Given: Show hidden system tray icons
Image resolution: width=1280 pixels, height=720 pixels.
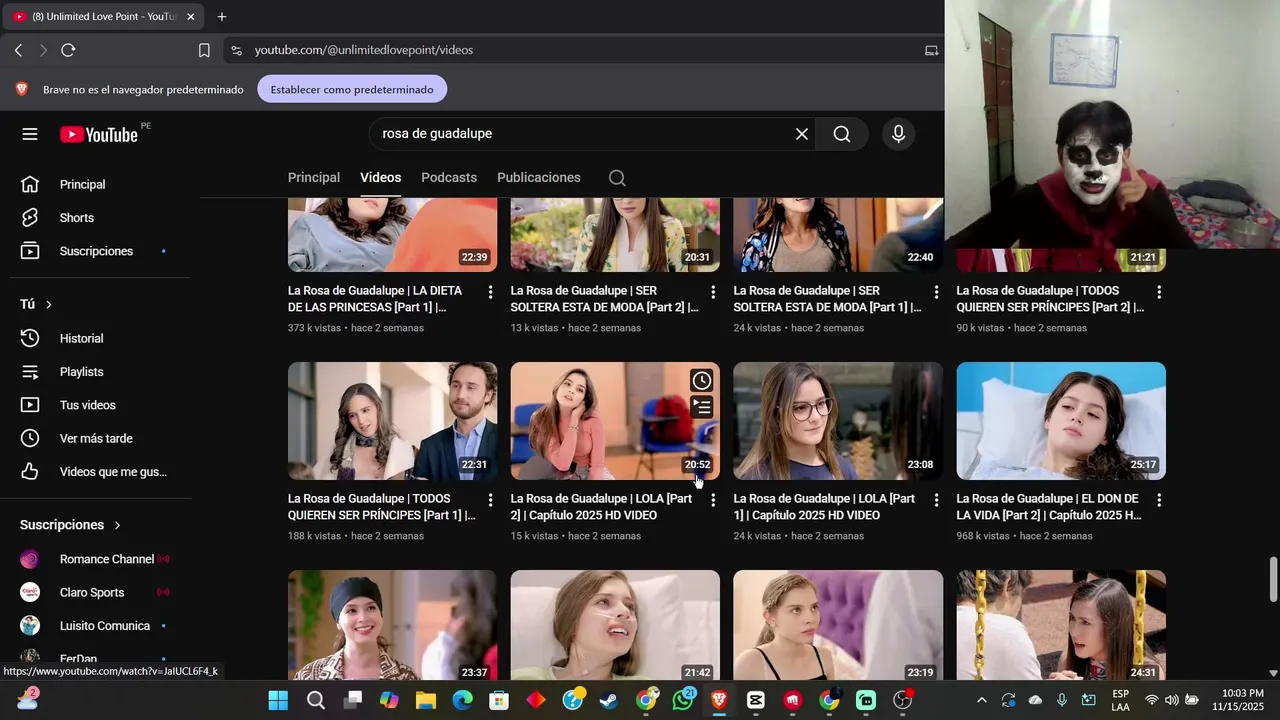Looking at the screenshot, I should point(981,700).
